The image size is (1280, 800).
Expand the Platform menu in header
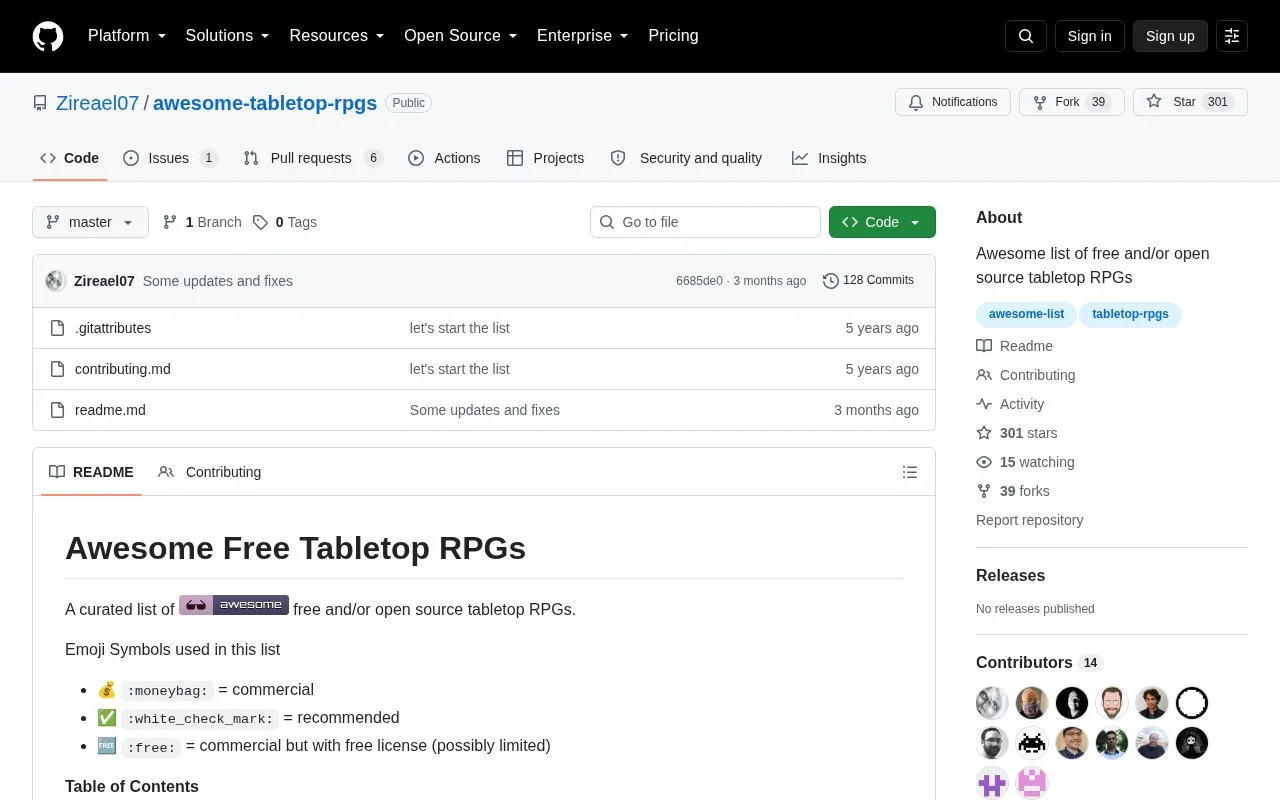[x=127, y=36]
